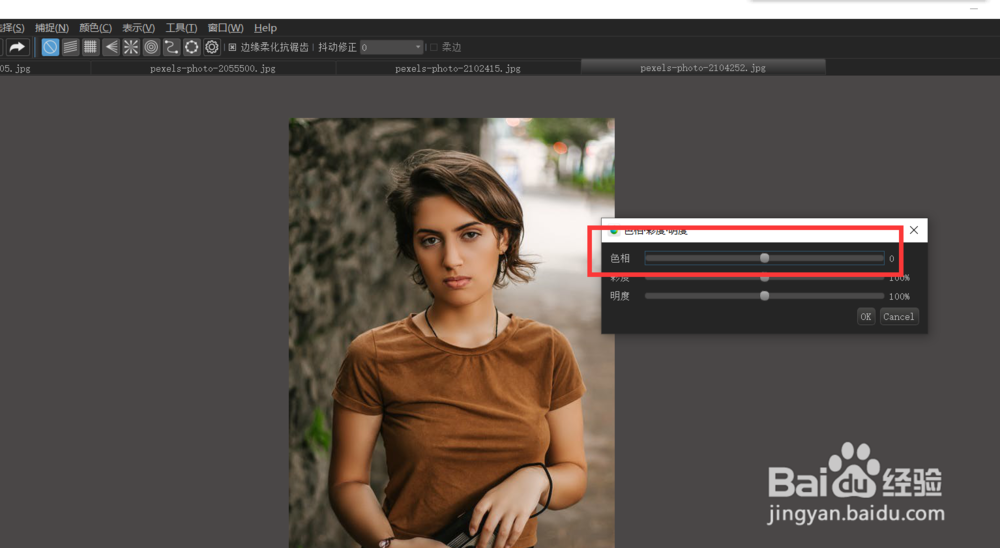Toggle 边缘柔化抗锯齿 checkbox
The height and width of the screenshot is (548, 1000).
[x=232, y=47]
